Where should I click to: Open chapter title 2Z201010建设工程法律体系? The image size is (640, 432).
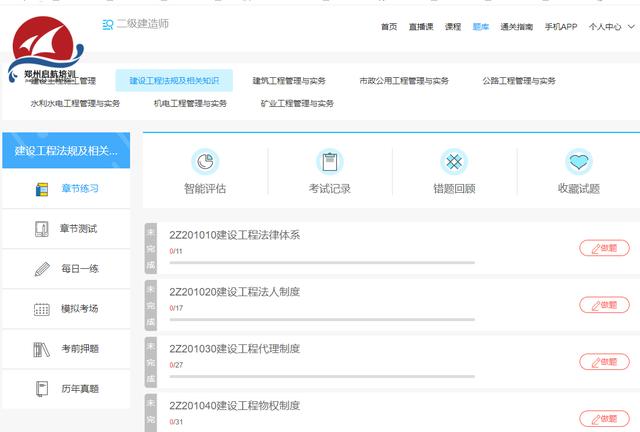click(235, 235)
